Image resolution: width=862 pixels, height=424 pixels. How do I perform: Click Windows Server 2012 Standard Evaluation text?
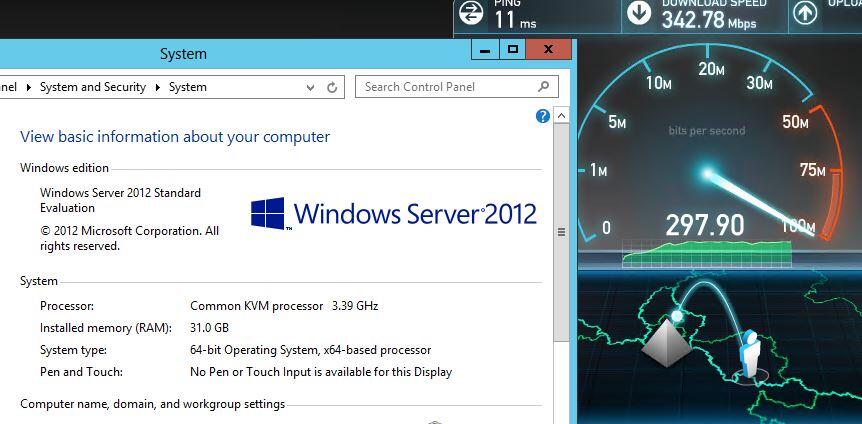[120, 200]
